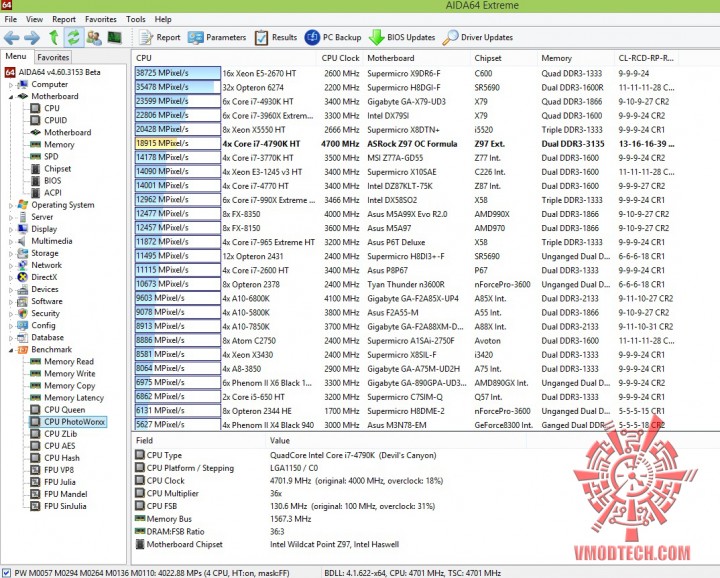Open the Help menu

pos(163,19)
